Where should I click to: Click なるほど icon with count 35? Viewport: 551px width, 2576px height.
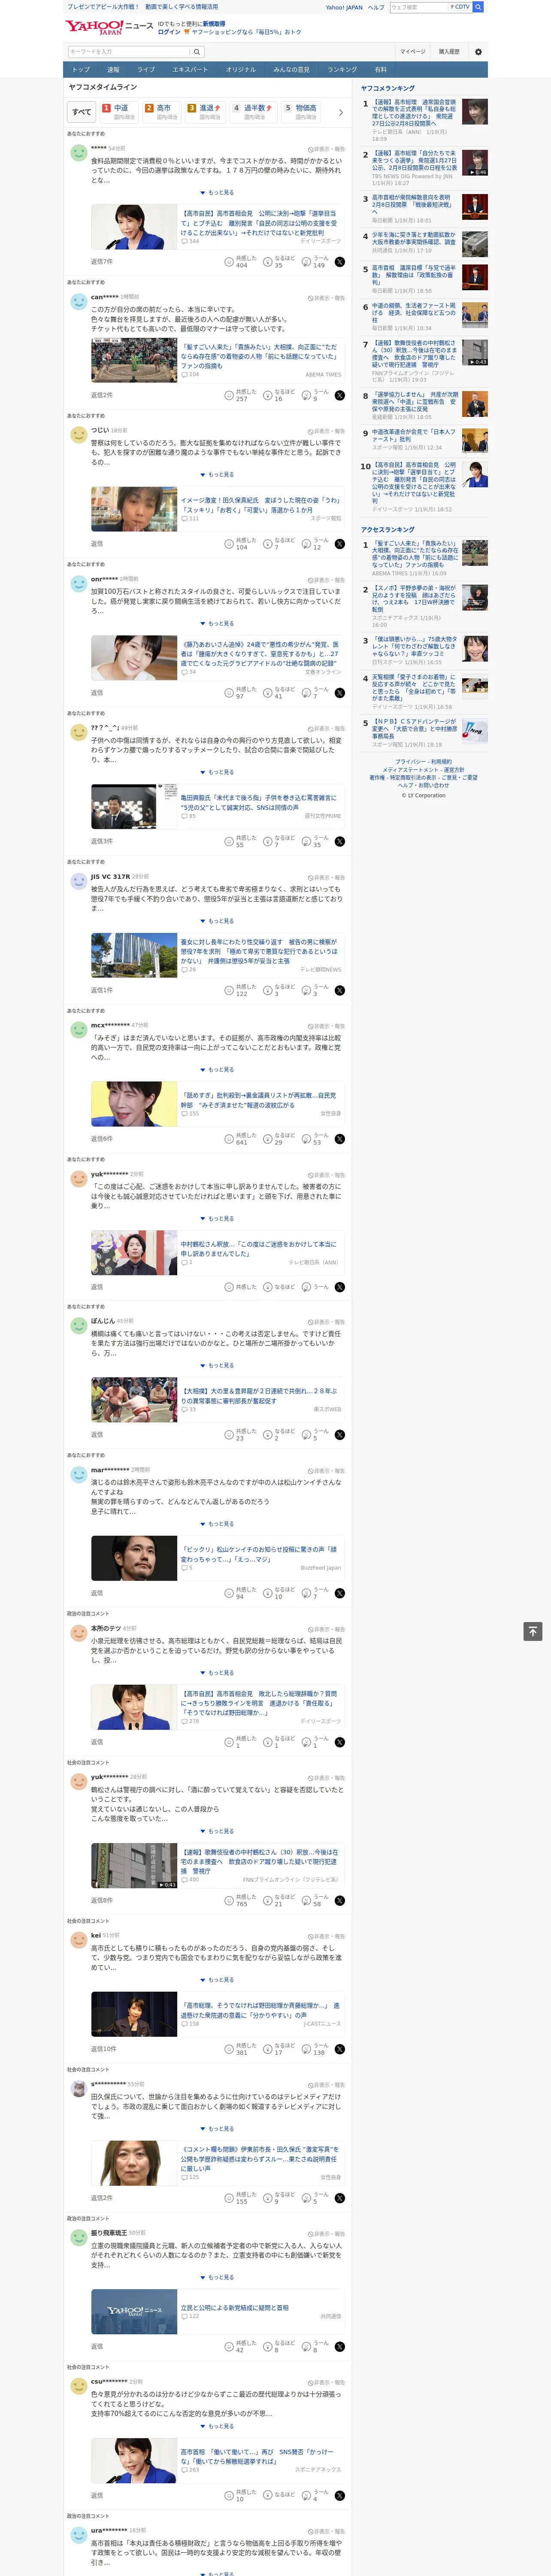click(268, 261)
